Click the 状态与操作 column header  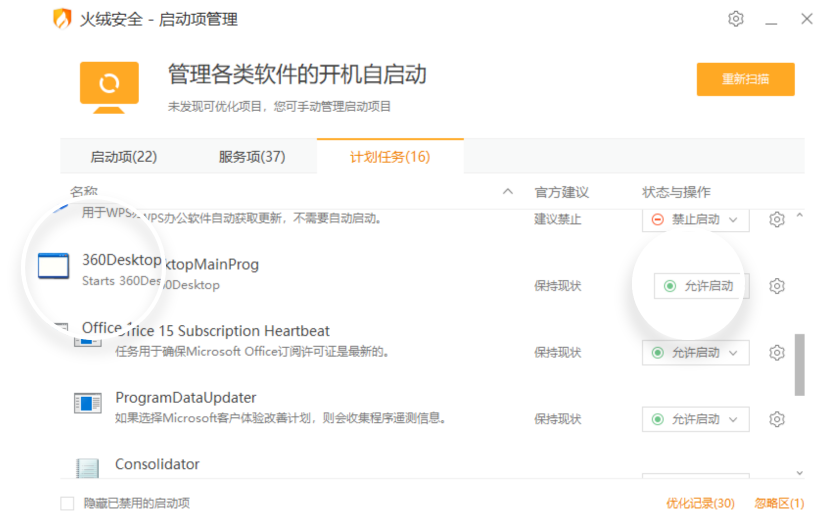tap(676, 192)
